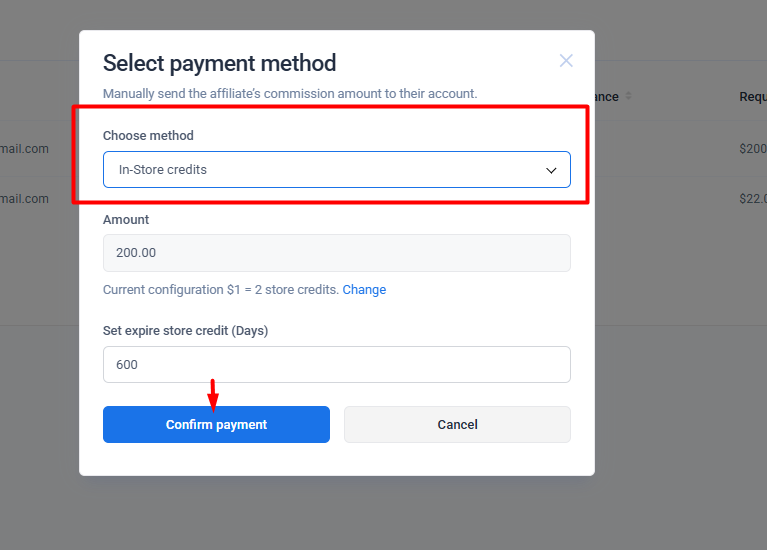Screen dimensions: 767x550
Task: Click the Amount field showing 200.00
Action: [336, 253]
